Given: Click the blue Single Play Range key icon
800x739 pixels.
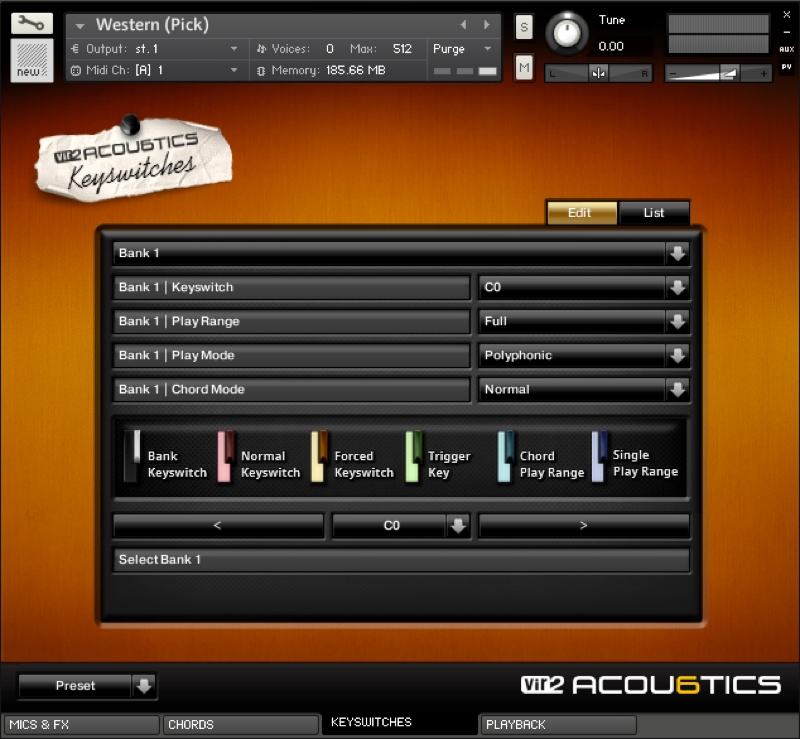Looking at the screenshot, I should coord(599,456).
